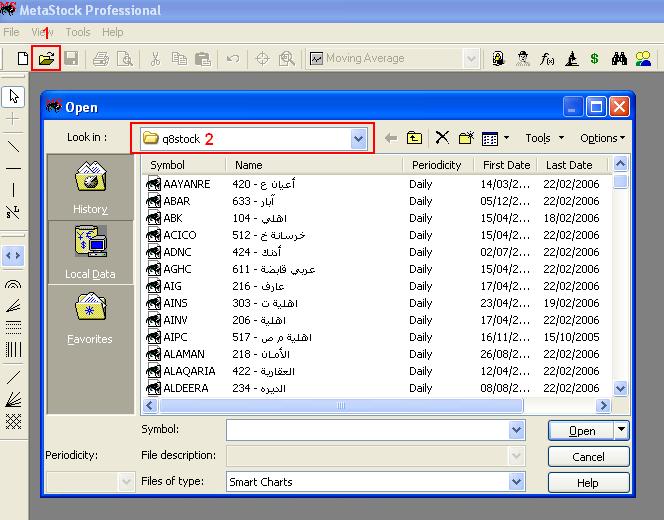Screen dimensions: 664x520
Task: Select the AGHC symbol row
Action: 377,269
